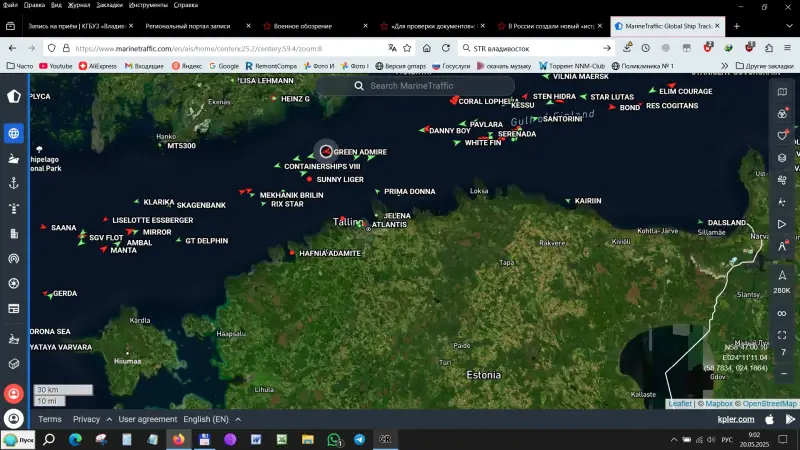The image size is (800, 450).
Task: Open the Youtube bookmark
Action: [56, 66]
